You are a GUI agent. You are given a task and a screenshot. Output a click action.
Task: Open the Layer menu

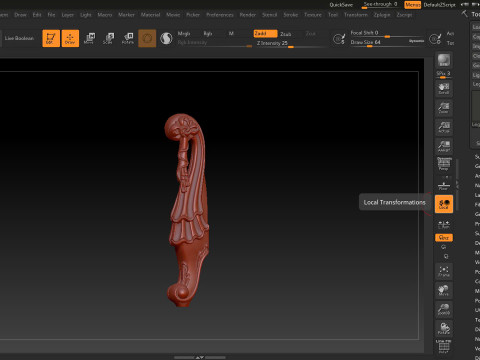68,15
